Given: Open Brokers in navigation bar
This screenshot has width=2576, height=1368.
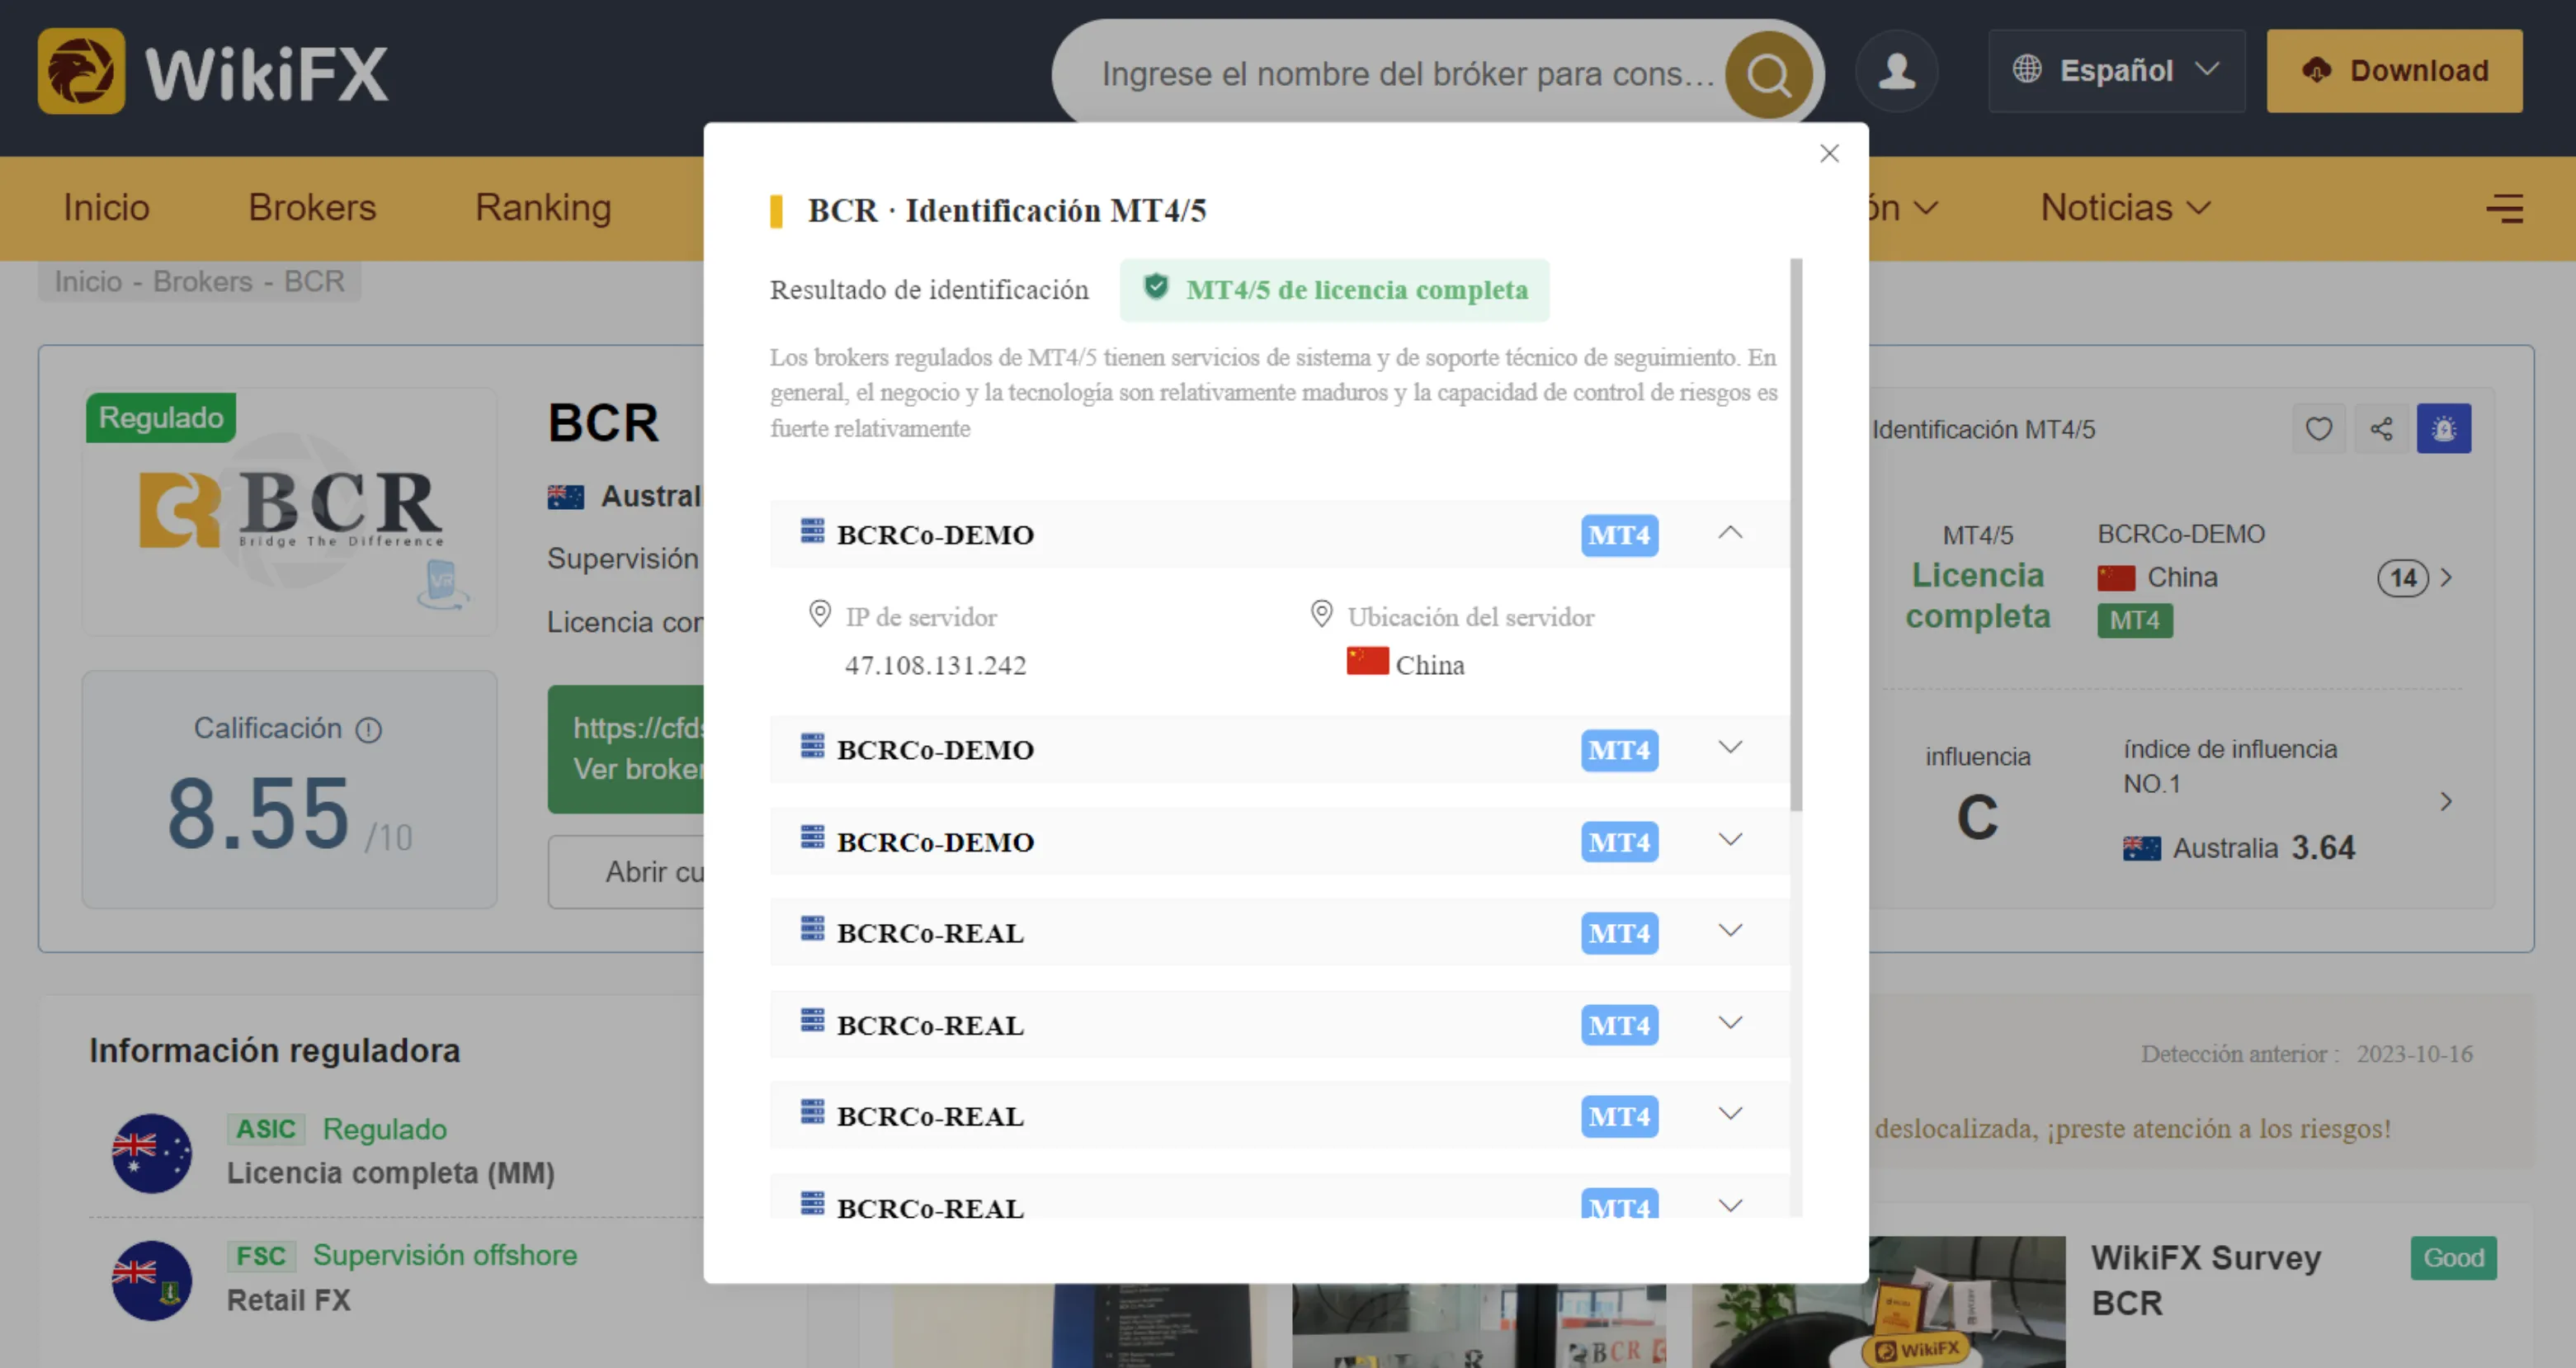Looking at the screenshot, I should pos(312,208).
